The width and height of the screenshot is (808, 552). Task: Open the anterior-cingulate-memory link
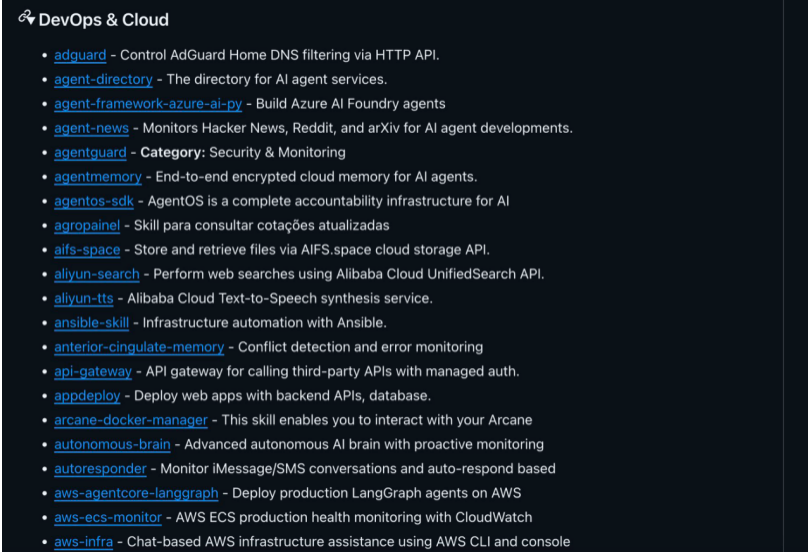pyautogui.click(x=139, y=347)
